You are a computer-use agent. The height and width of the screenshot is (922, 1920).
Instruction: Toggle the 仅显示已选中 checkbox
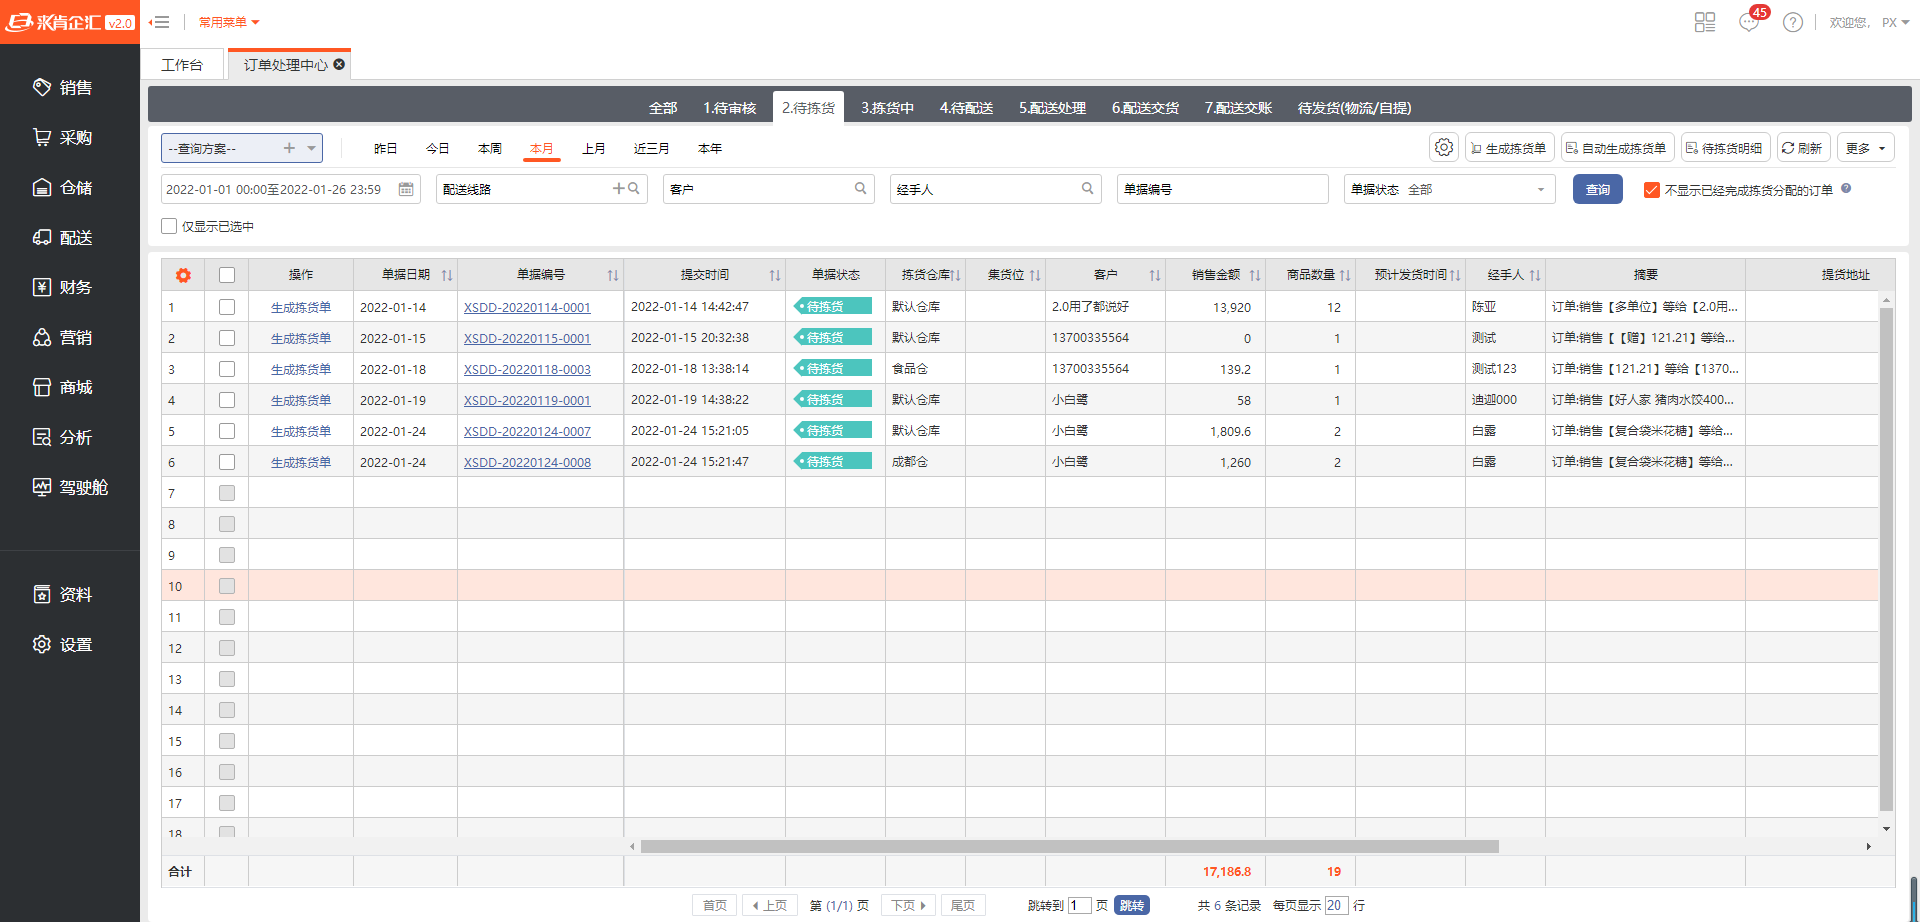[x=169, y=226]
